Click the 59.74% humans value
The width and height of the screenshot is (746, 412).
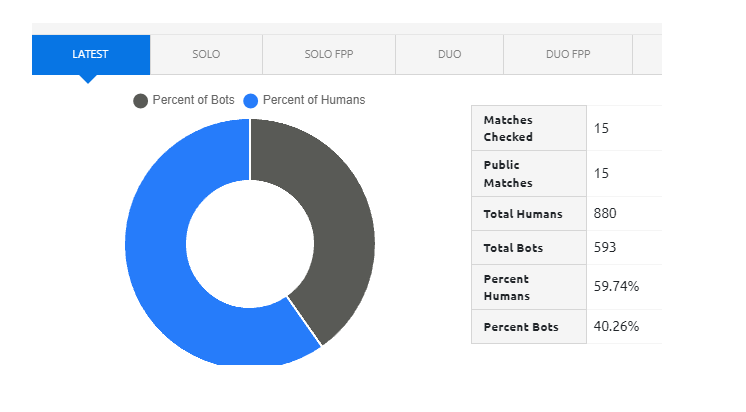616,287
